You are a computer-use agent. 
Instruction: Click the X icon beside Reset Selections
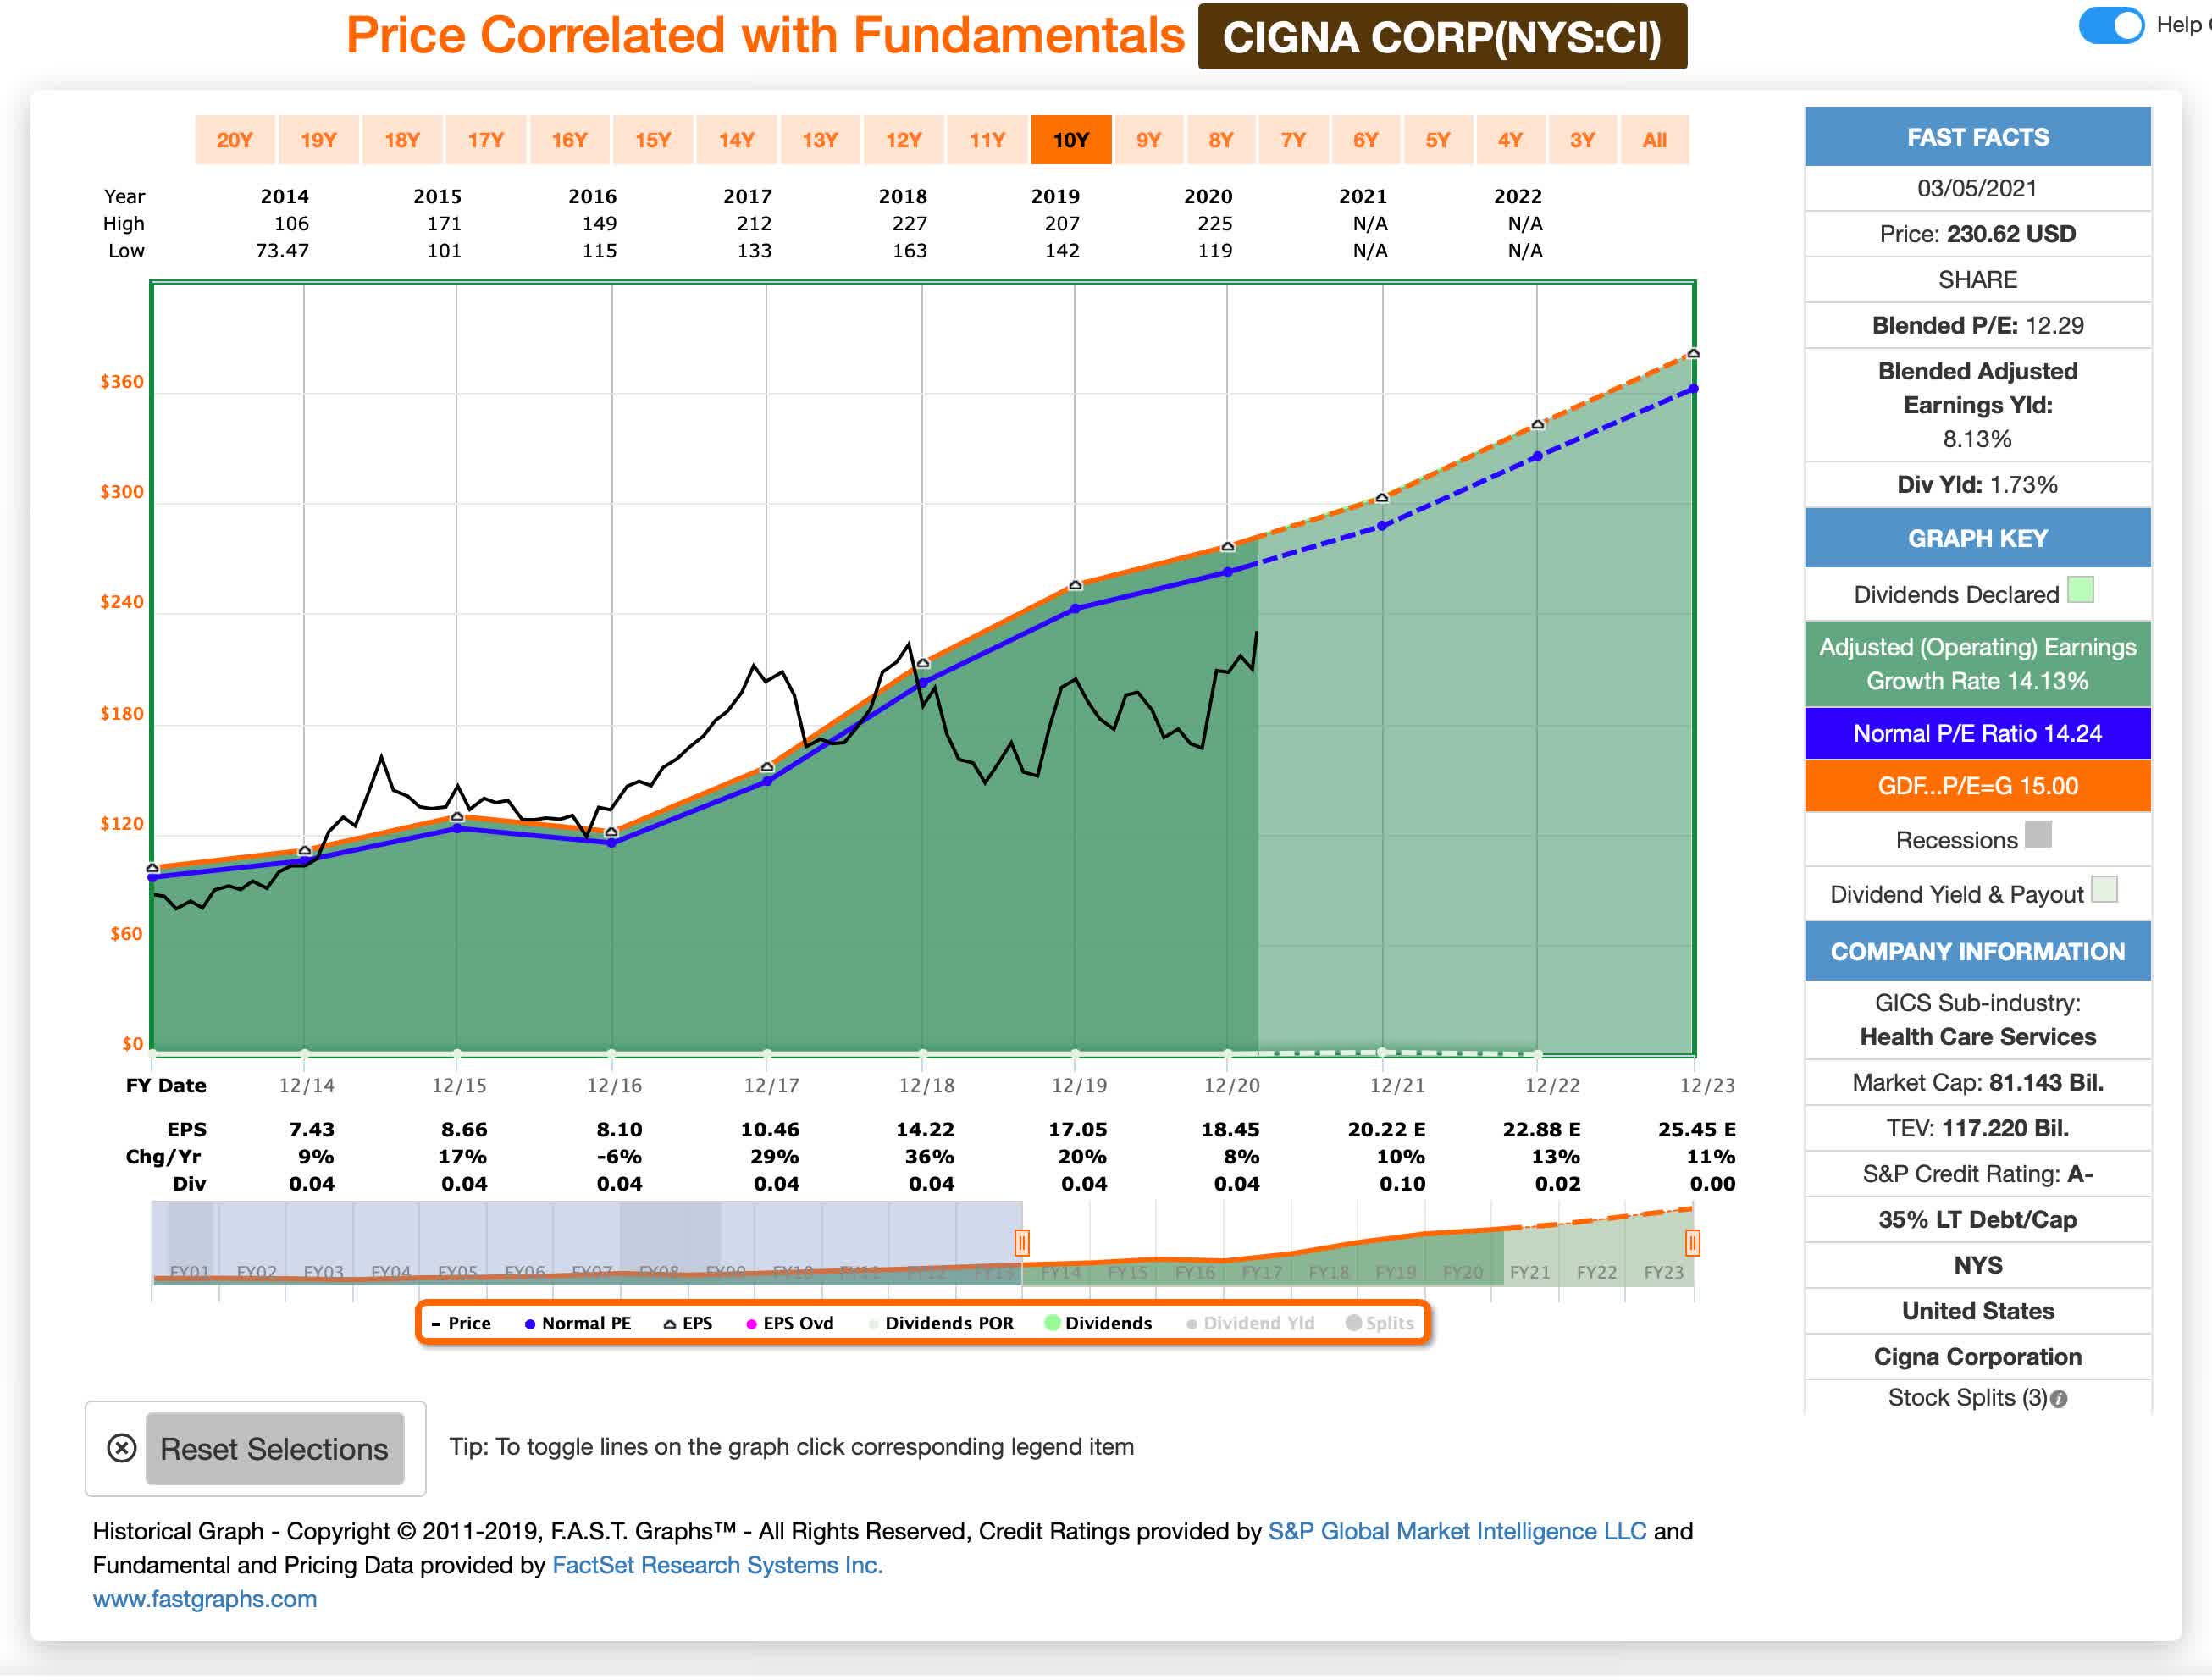pyautogui.click(x=122, y=1448)
